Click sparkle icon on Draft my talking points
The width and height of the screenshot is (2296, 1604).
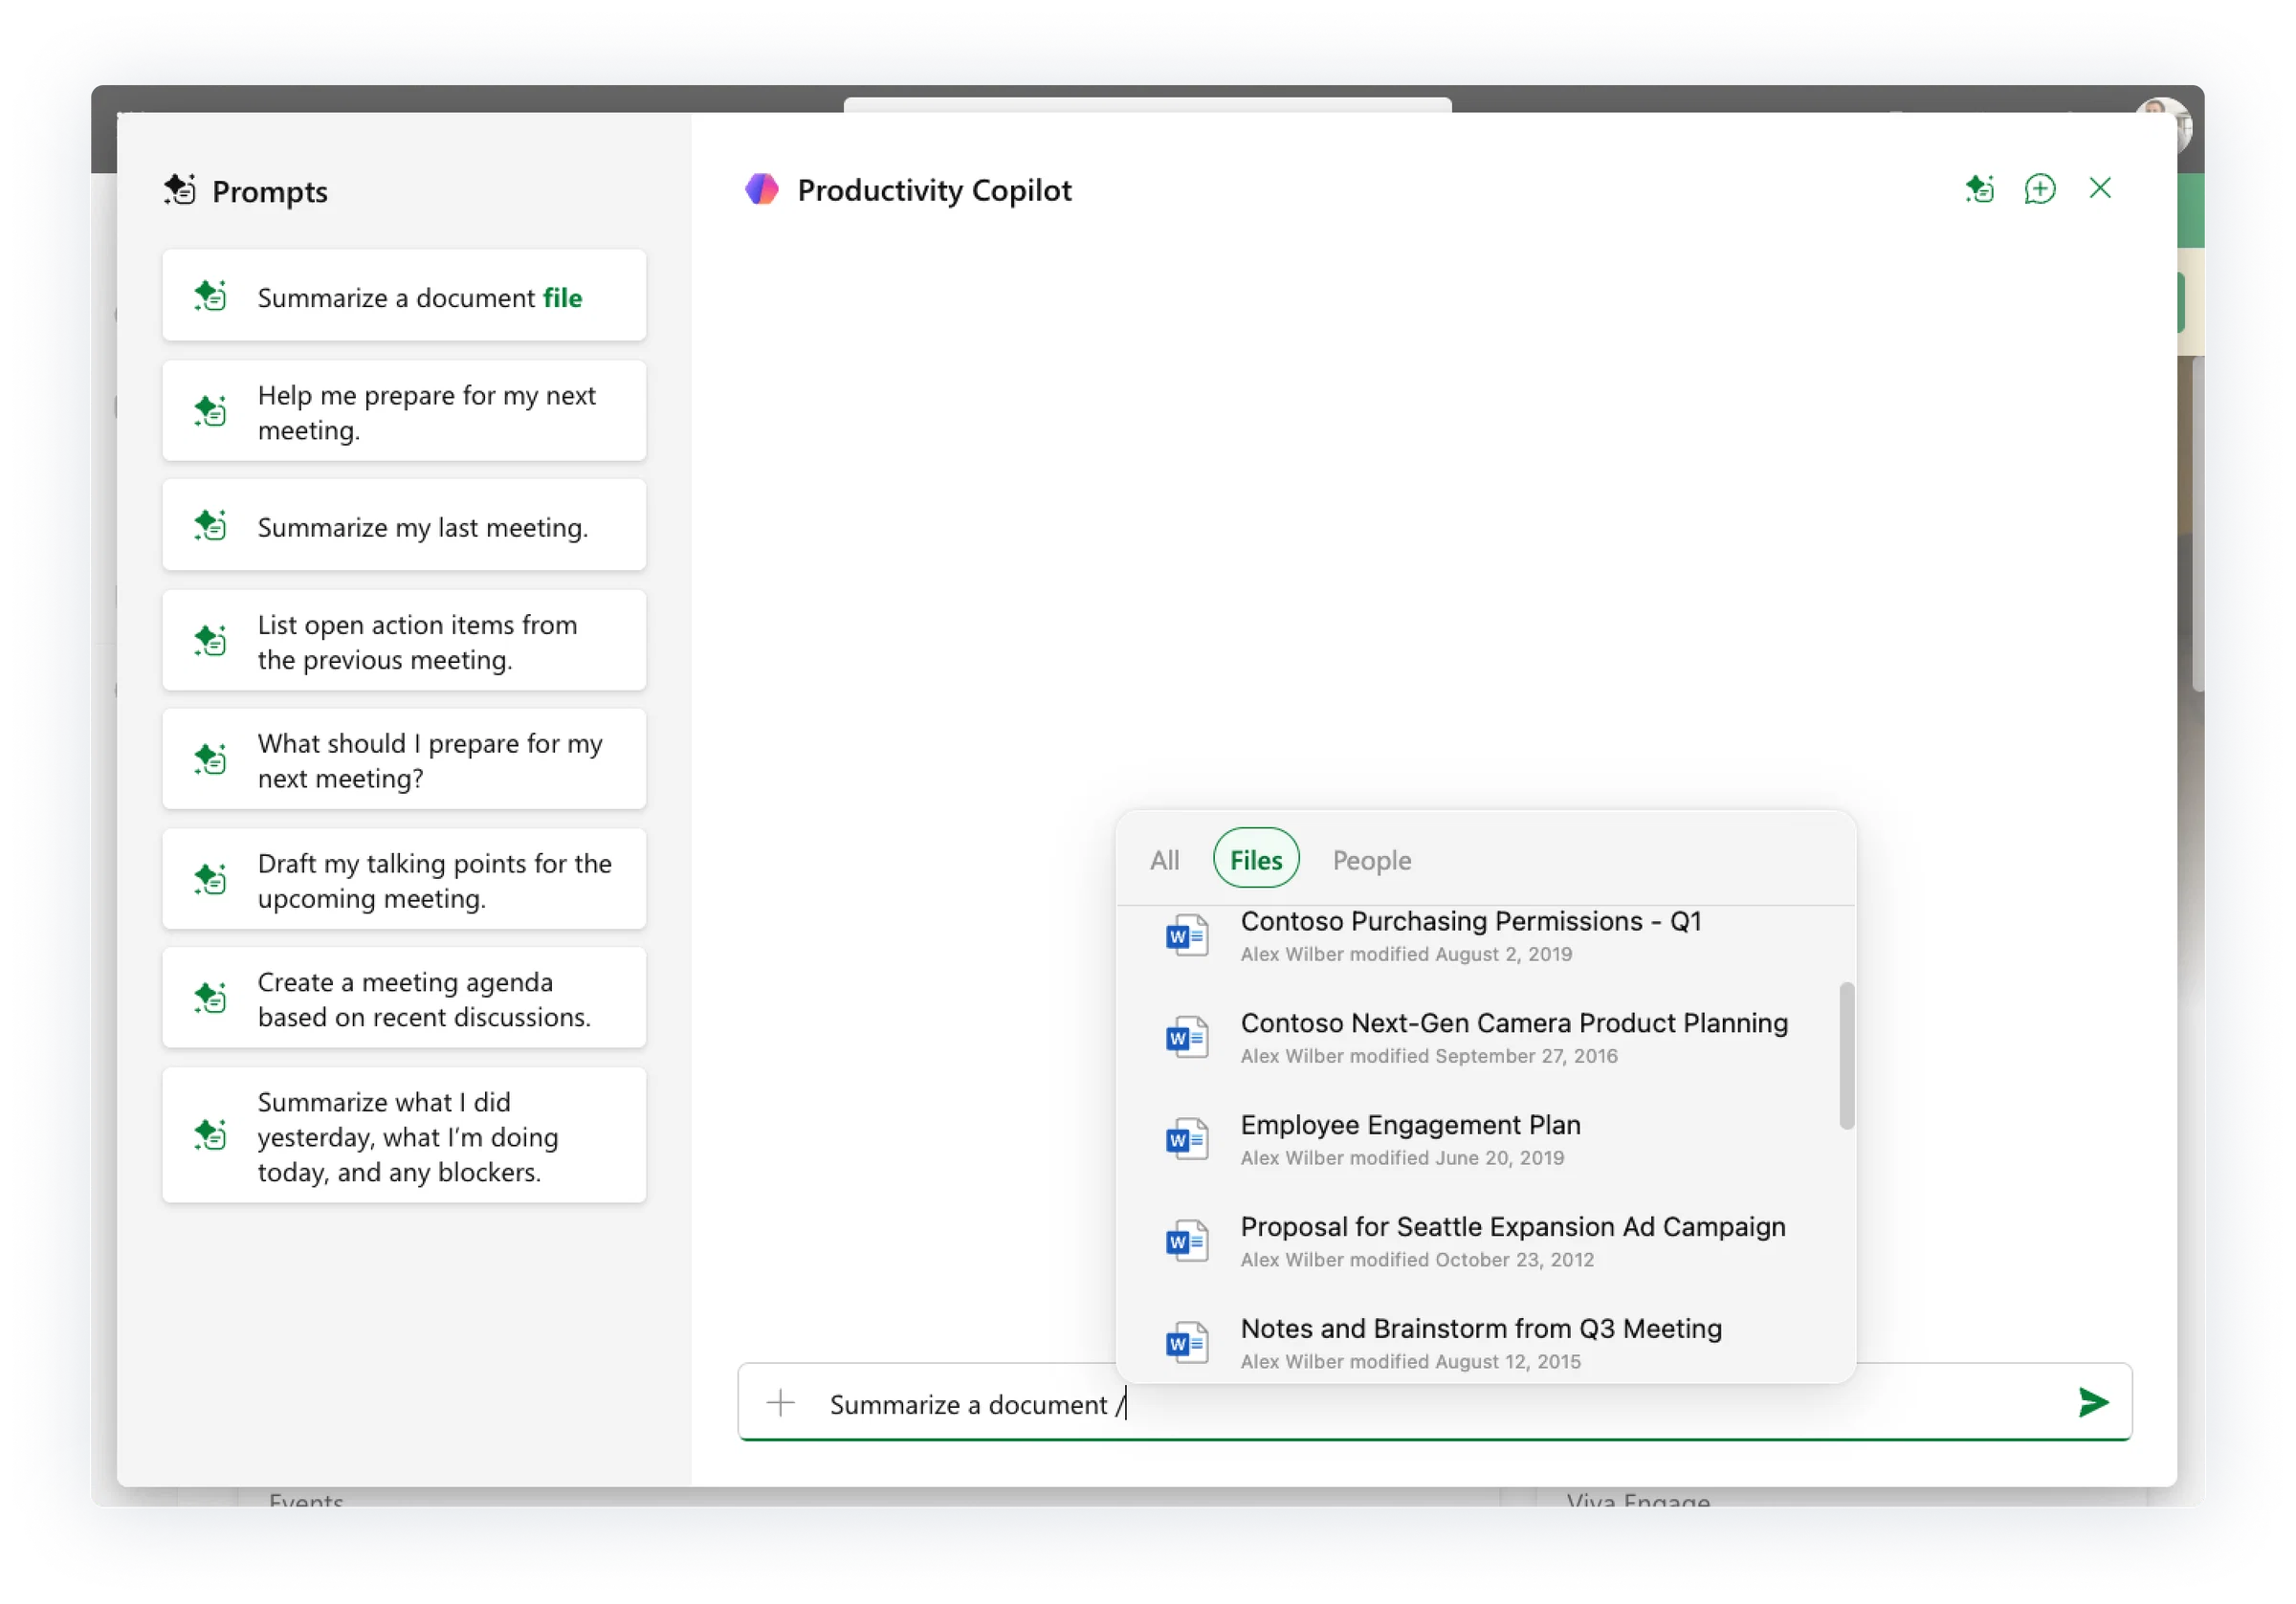point(210,879)
